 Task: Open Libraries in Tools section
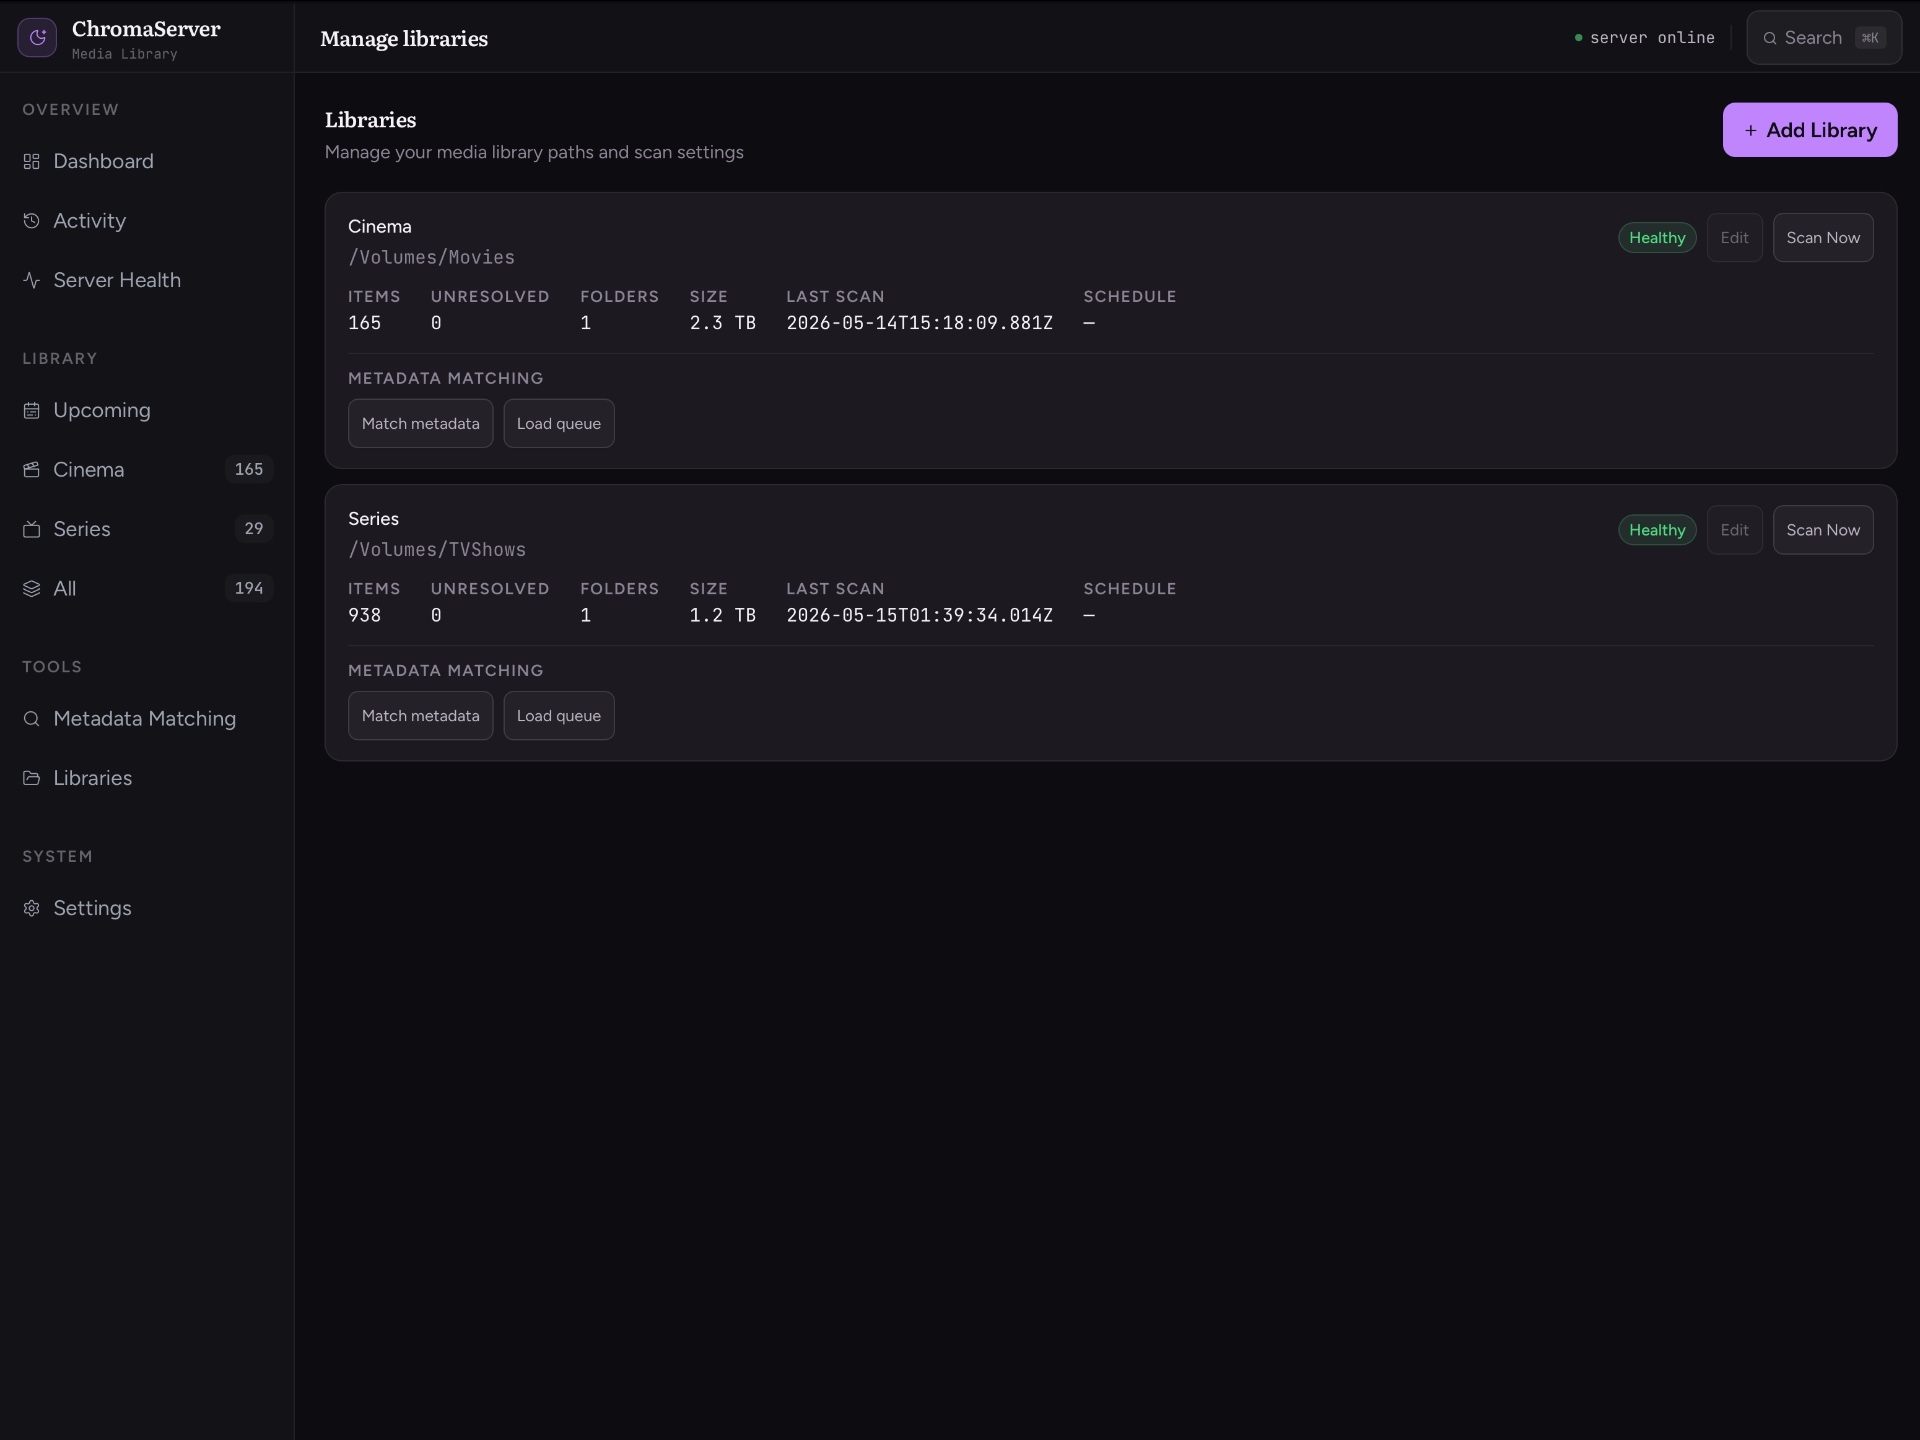[x=147, y=778]
